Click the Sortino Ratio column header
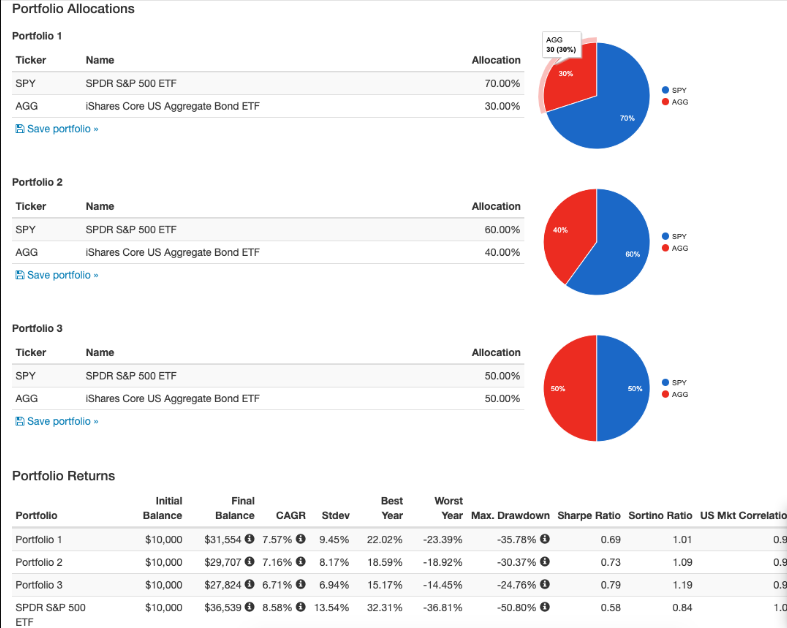 pos(660,515)
